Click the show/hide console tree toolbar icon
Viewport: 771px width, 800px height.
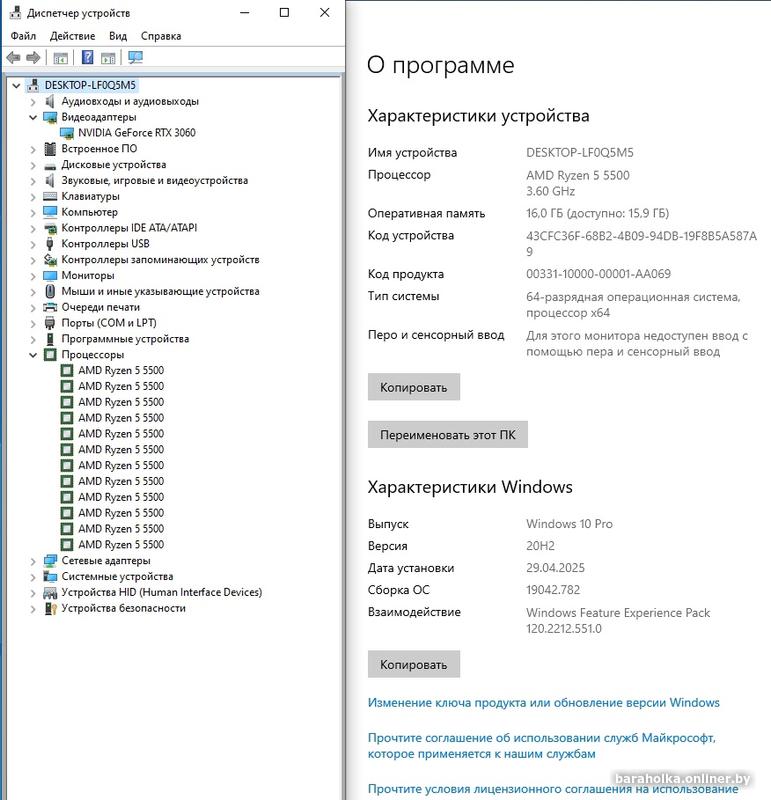tap(60, 58)
